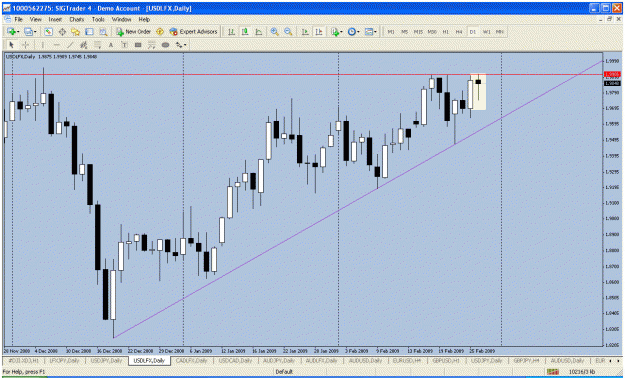This screenshot has height=378, width=625.
Task: Select the M15 timeframe
Action: [418, 32]
